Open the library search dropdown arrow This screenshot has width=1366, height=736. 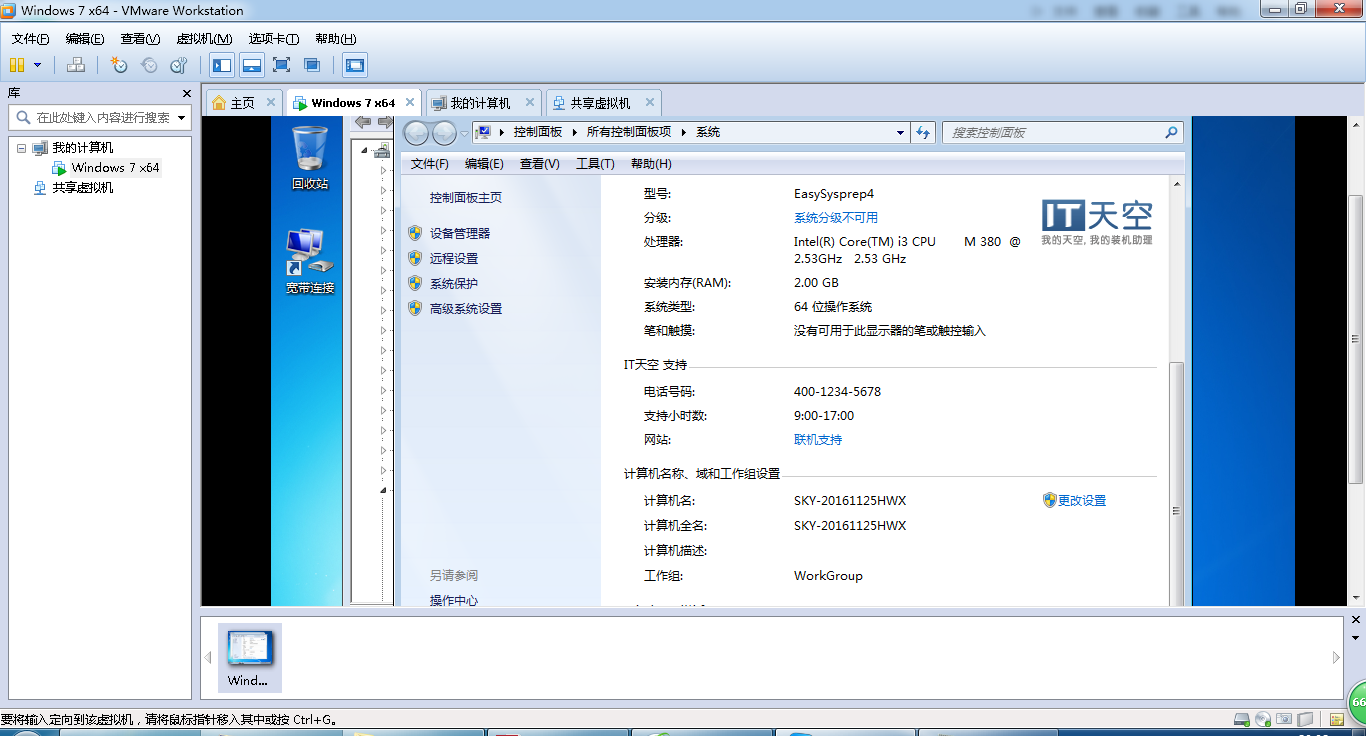click(x=182, y=118)
